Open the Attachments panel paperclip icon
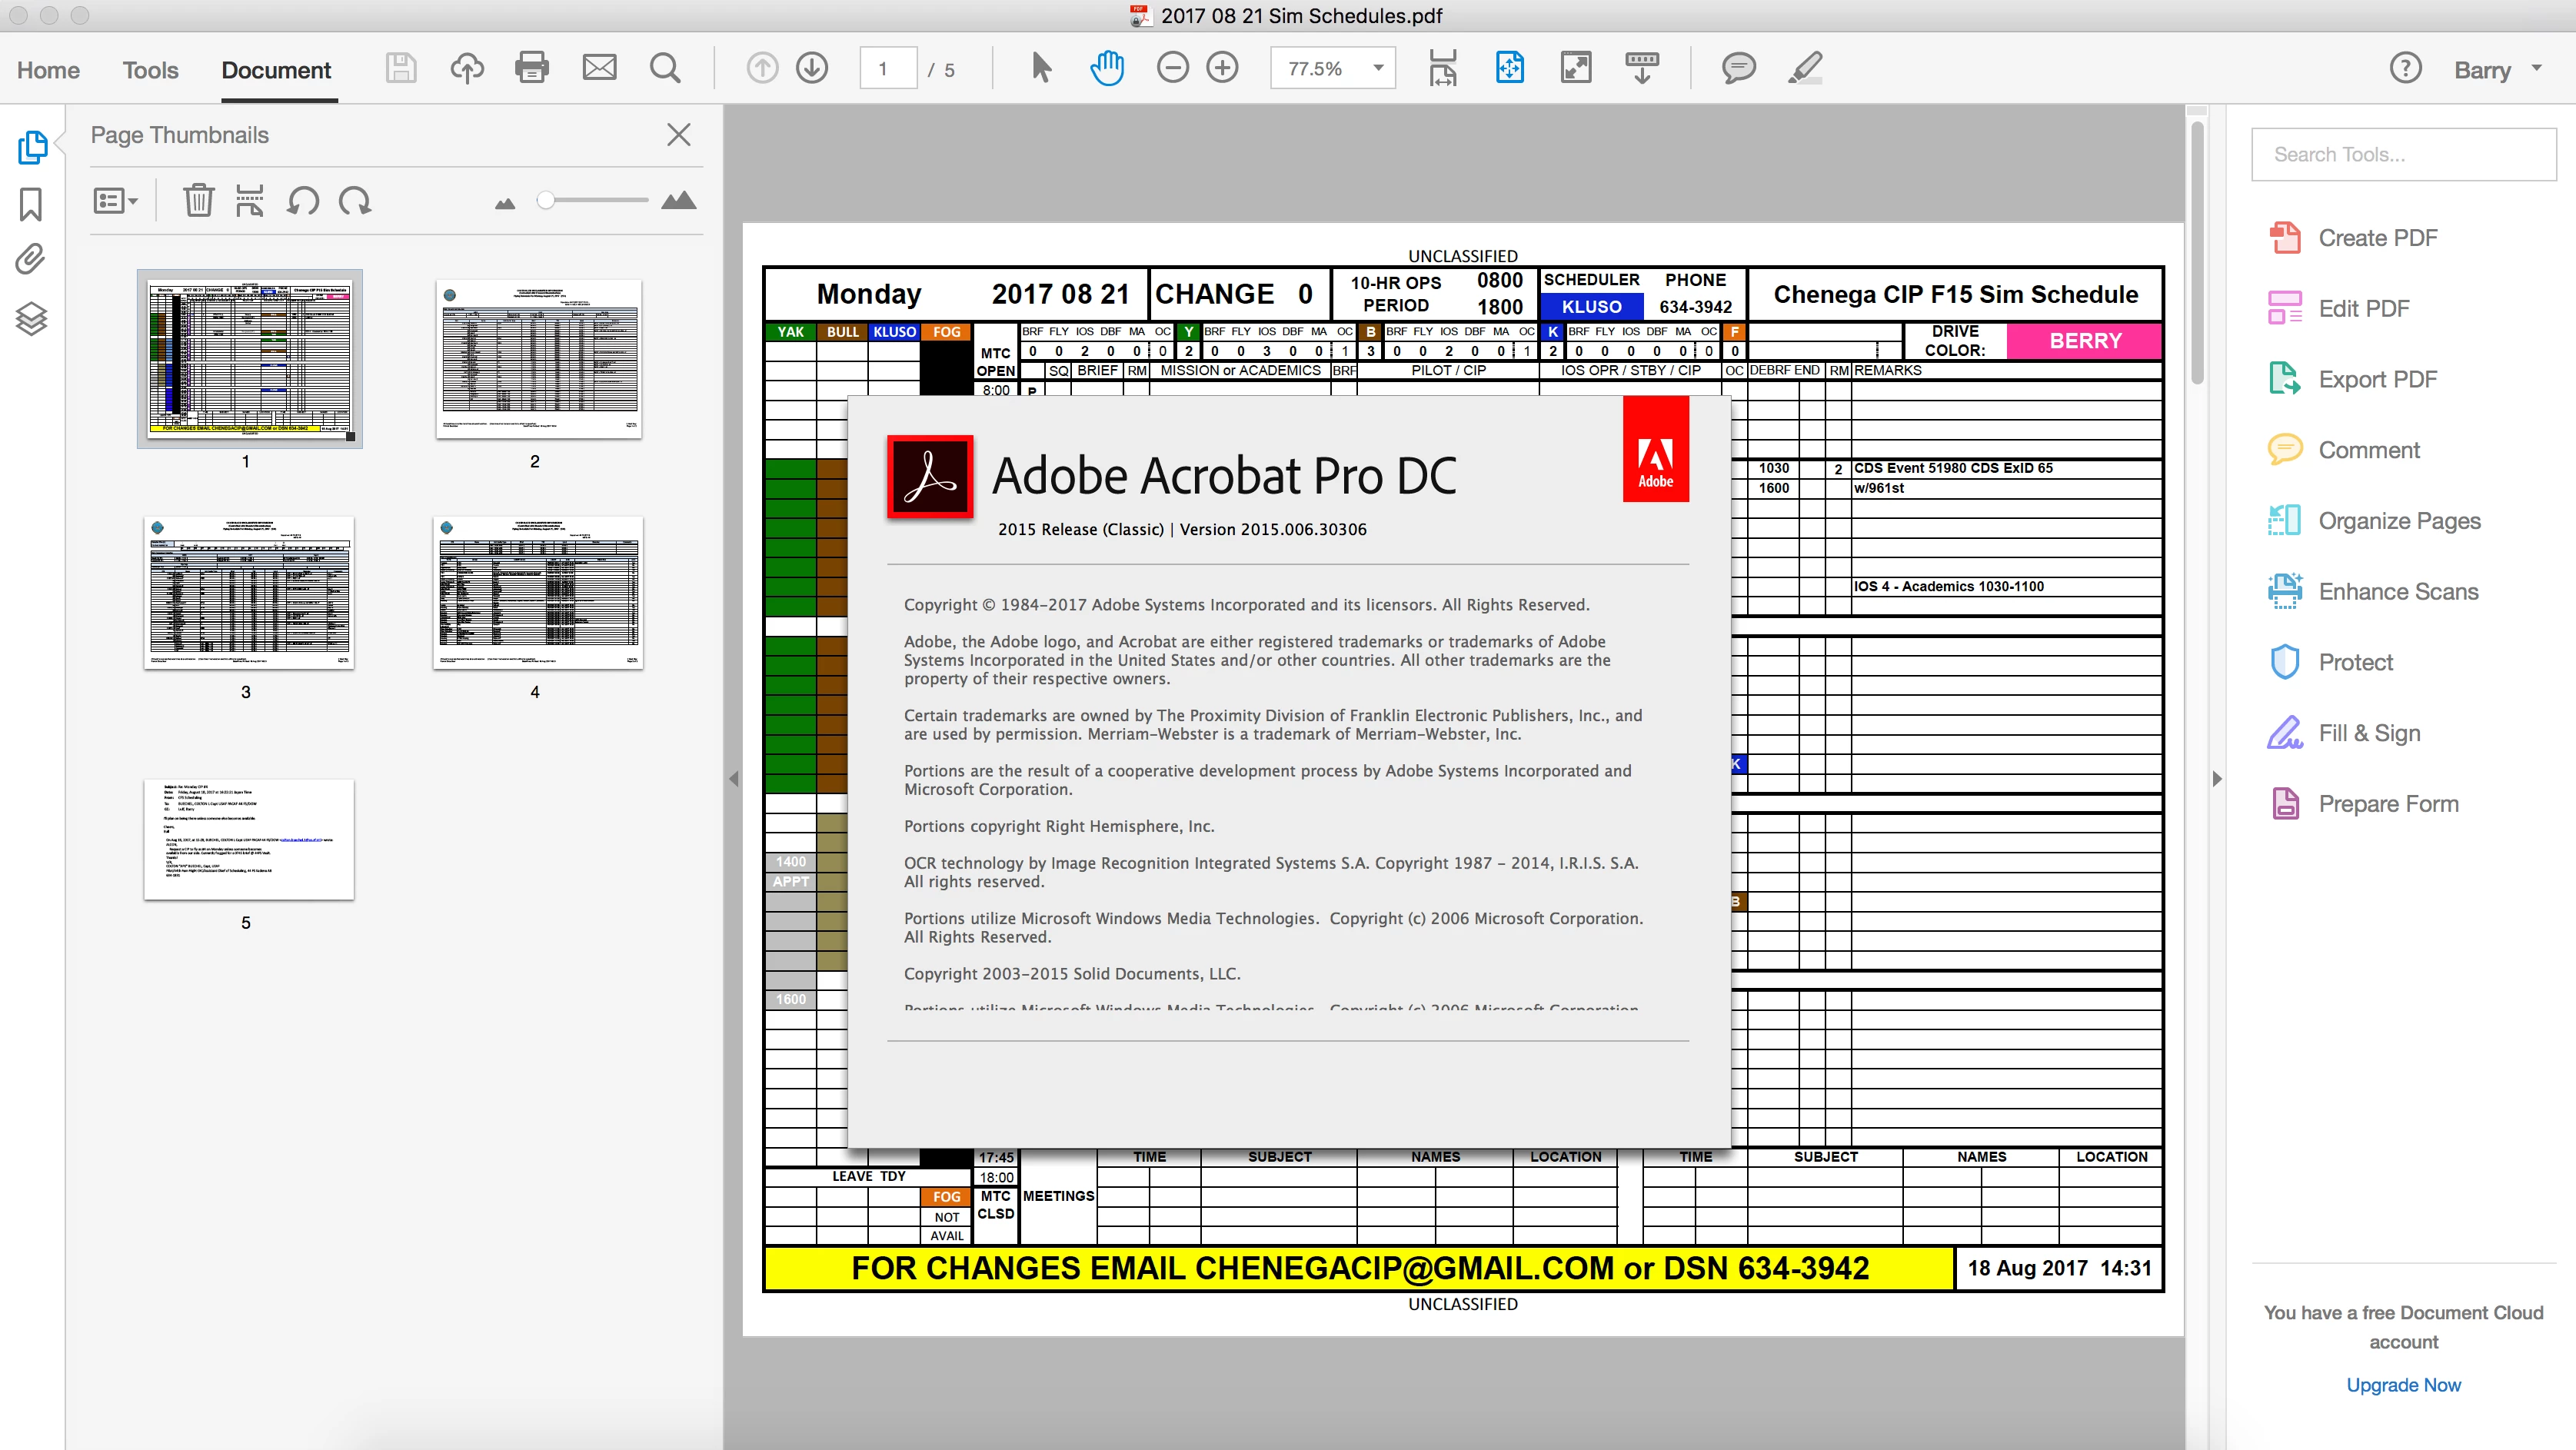The width and height of the screenshot is (2576, 1450). click(31, 260)
